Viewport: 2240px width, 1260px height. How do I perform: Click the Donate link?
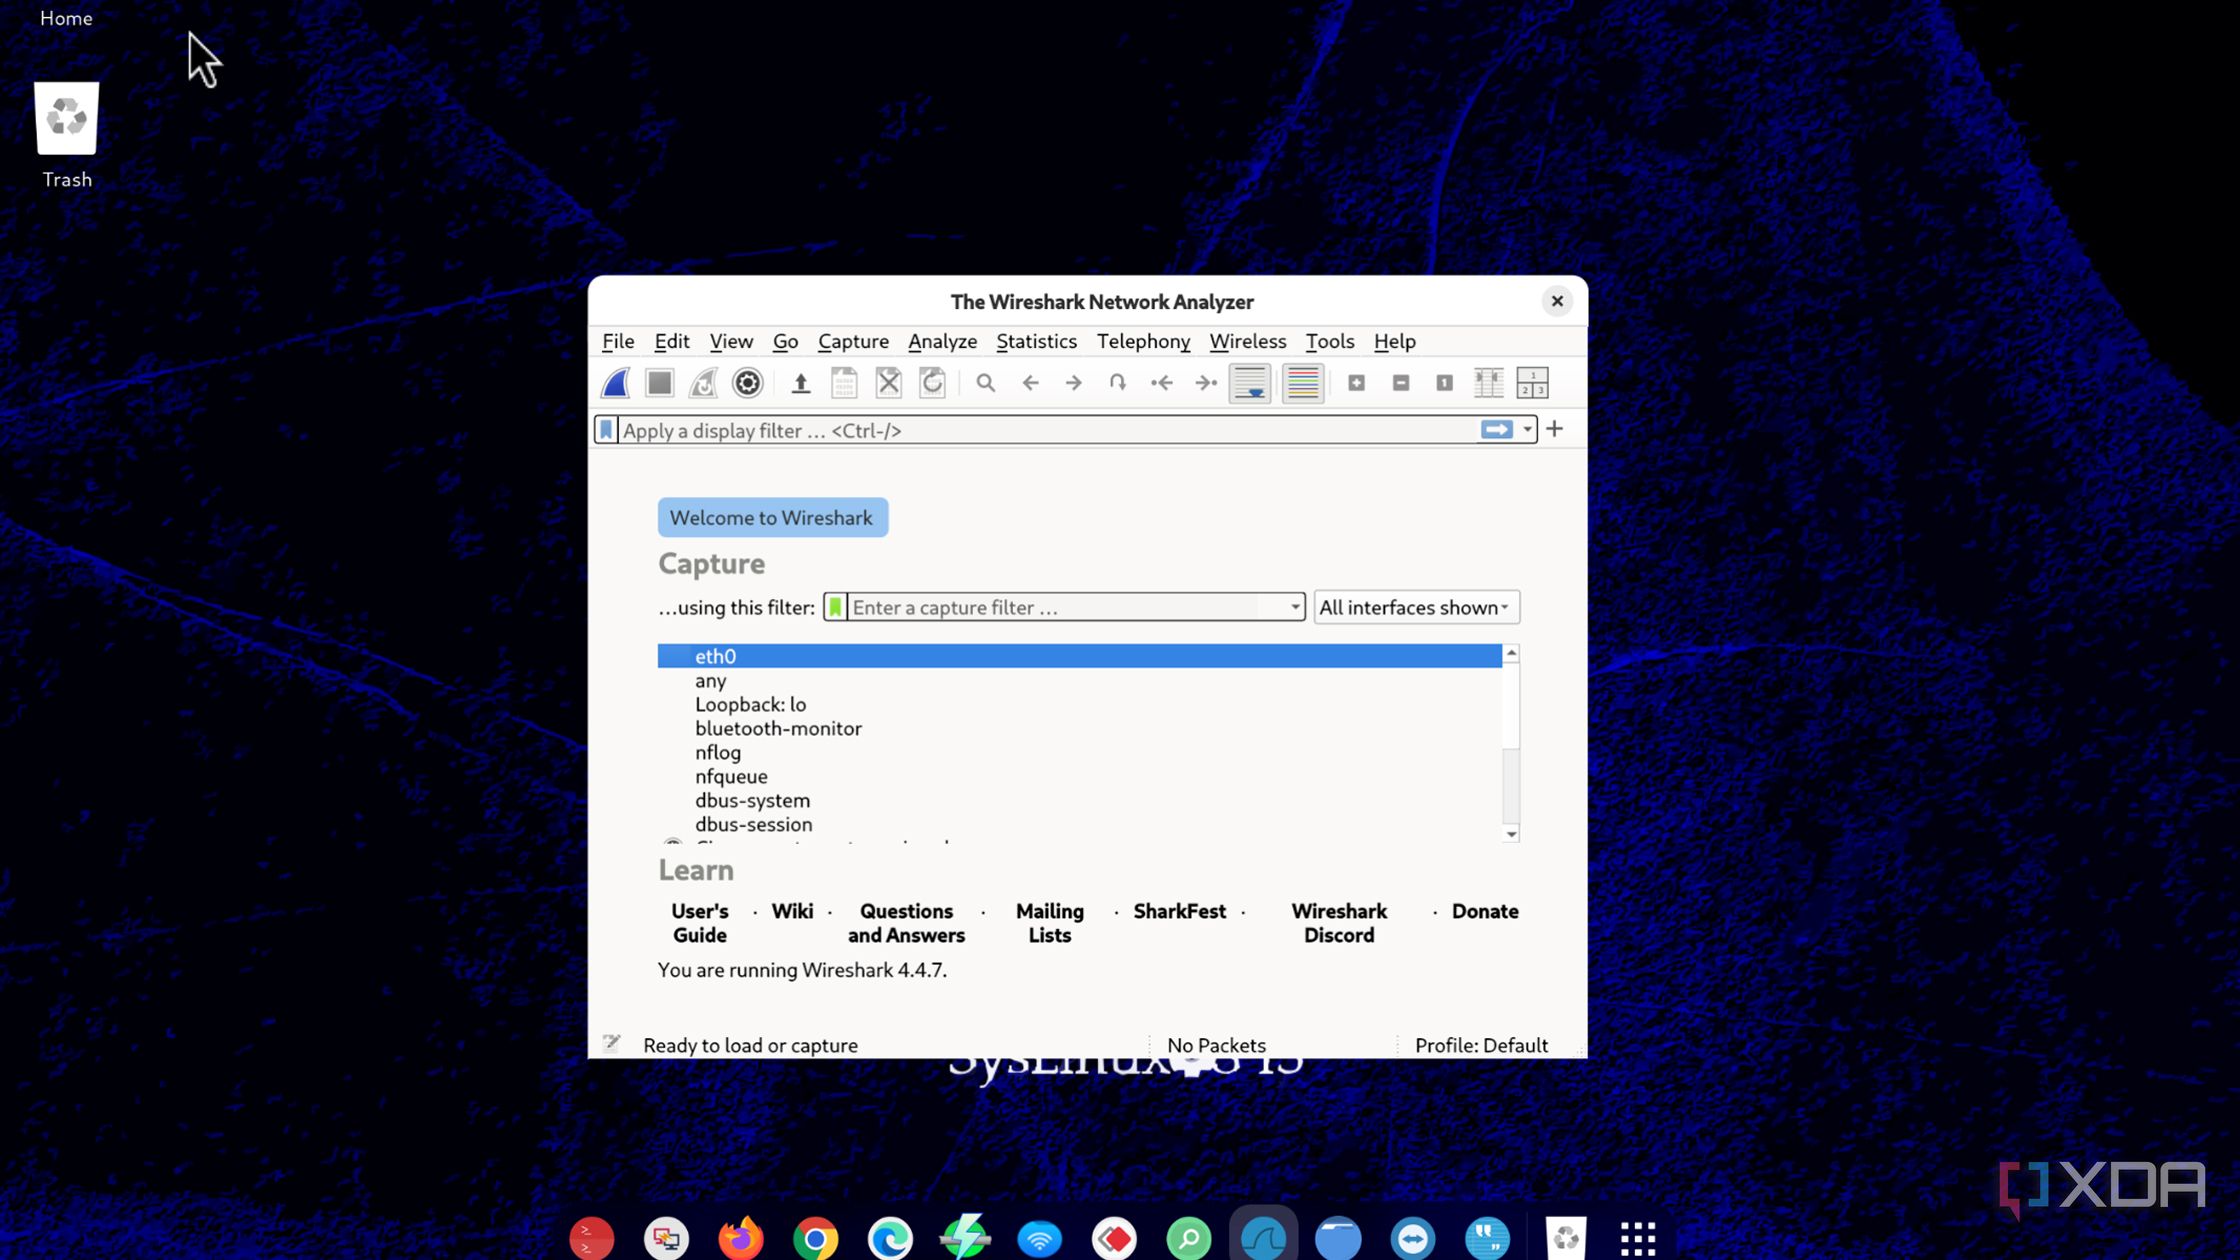coord(1484,911)
